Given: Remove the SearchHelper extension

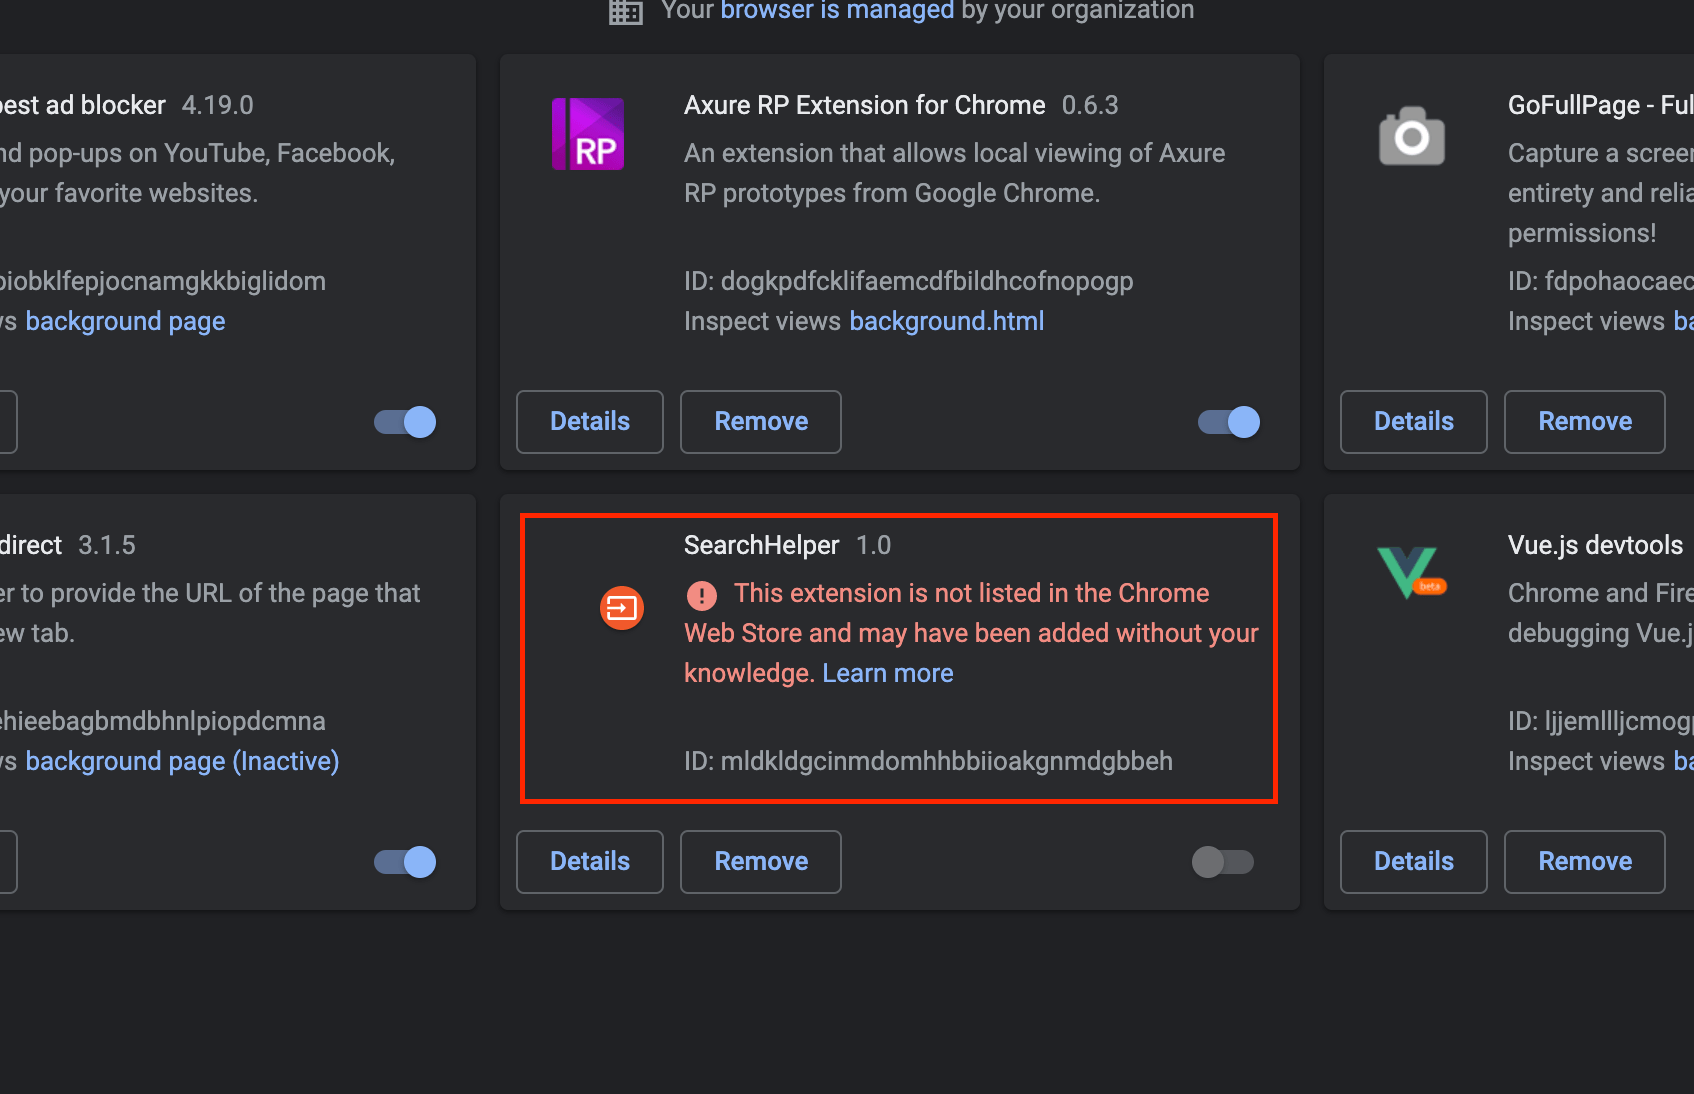Looking at the screenshot, I should click(x=760, y=861).
